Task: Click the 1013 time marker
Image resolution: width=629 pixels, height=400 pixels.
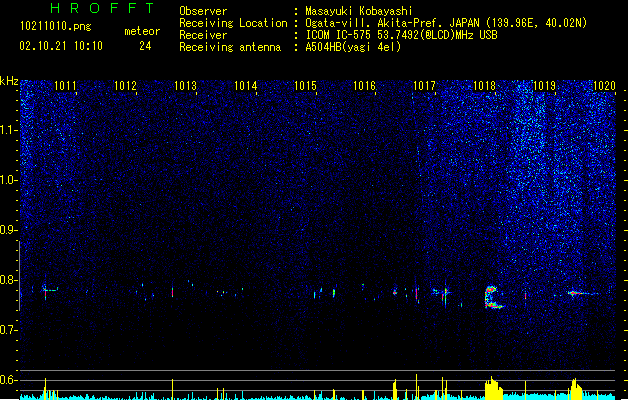Action: tap(185, 86)
